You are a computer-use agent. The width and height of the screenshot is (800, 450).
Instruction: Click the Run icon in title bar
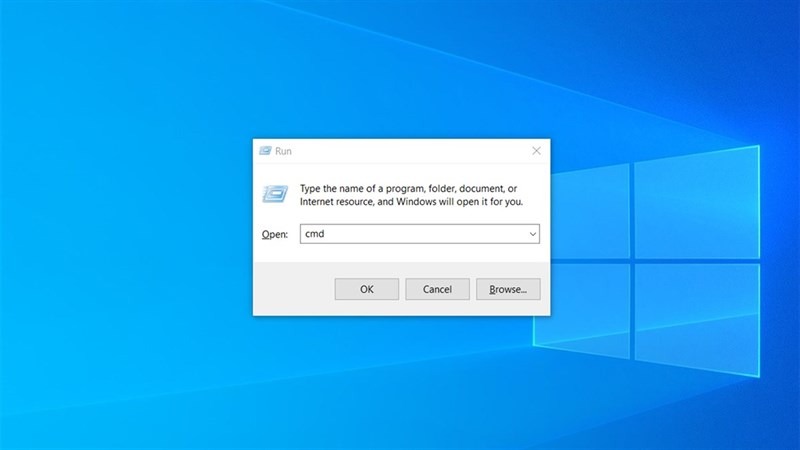click(x=265, y=151)
